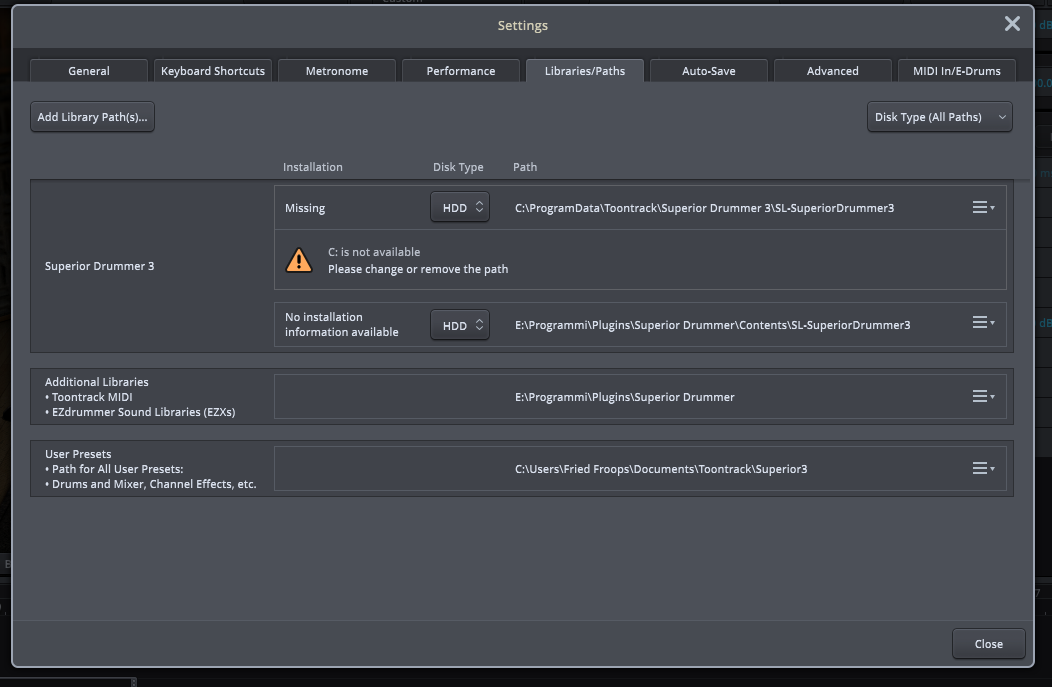
Task: Open options menu for missing C: library path
Action: [x=983, y=207]
